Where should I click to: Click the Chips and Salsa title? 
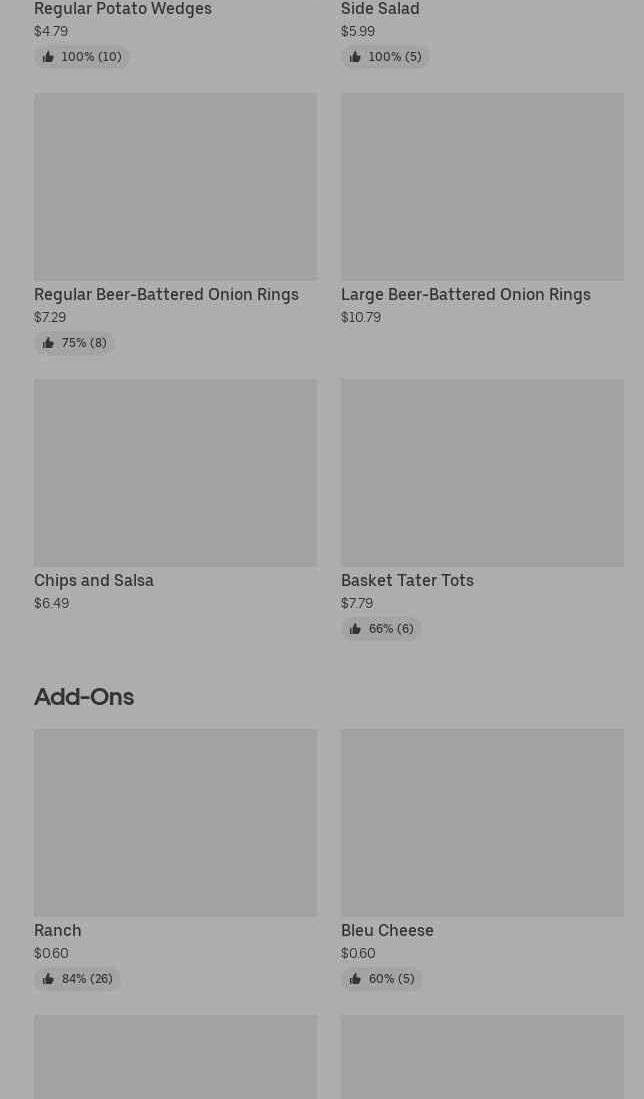coord(94,580)
